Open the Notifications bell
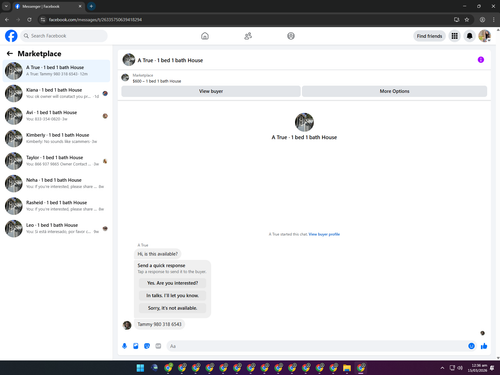This screenshot has height=375, width=500. (470, 36)
